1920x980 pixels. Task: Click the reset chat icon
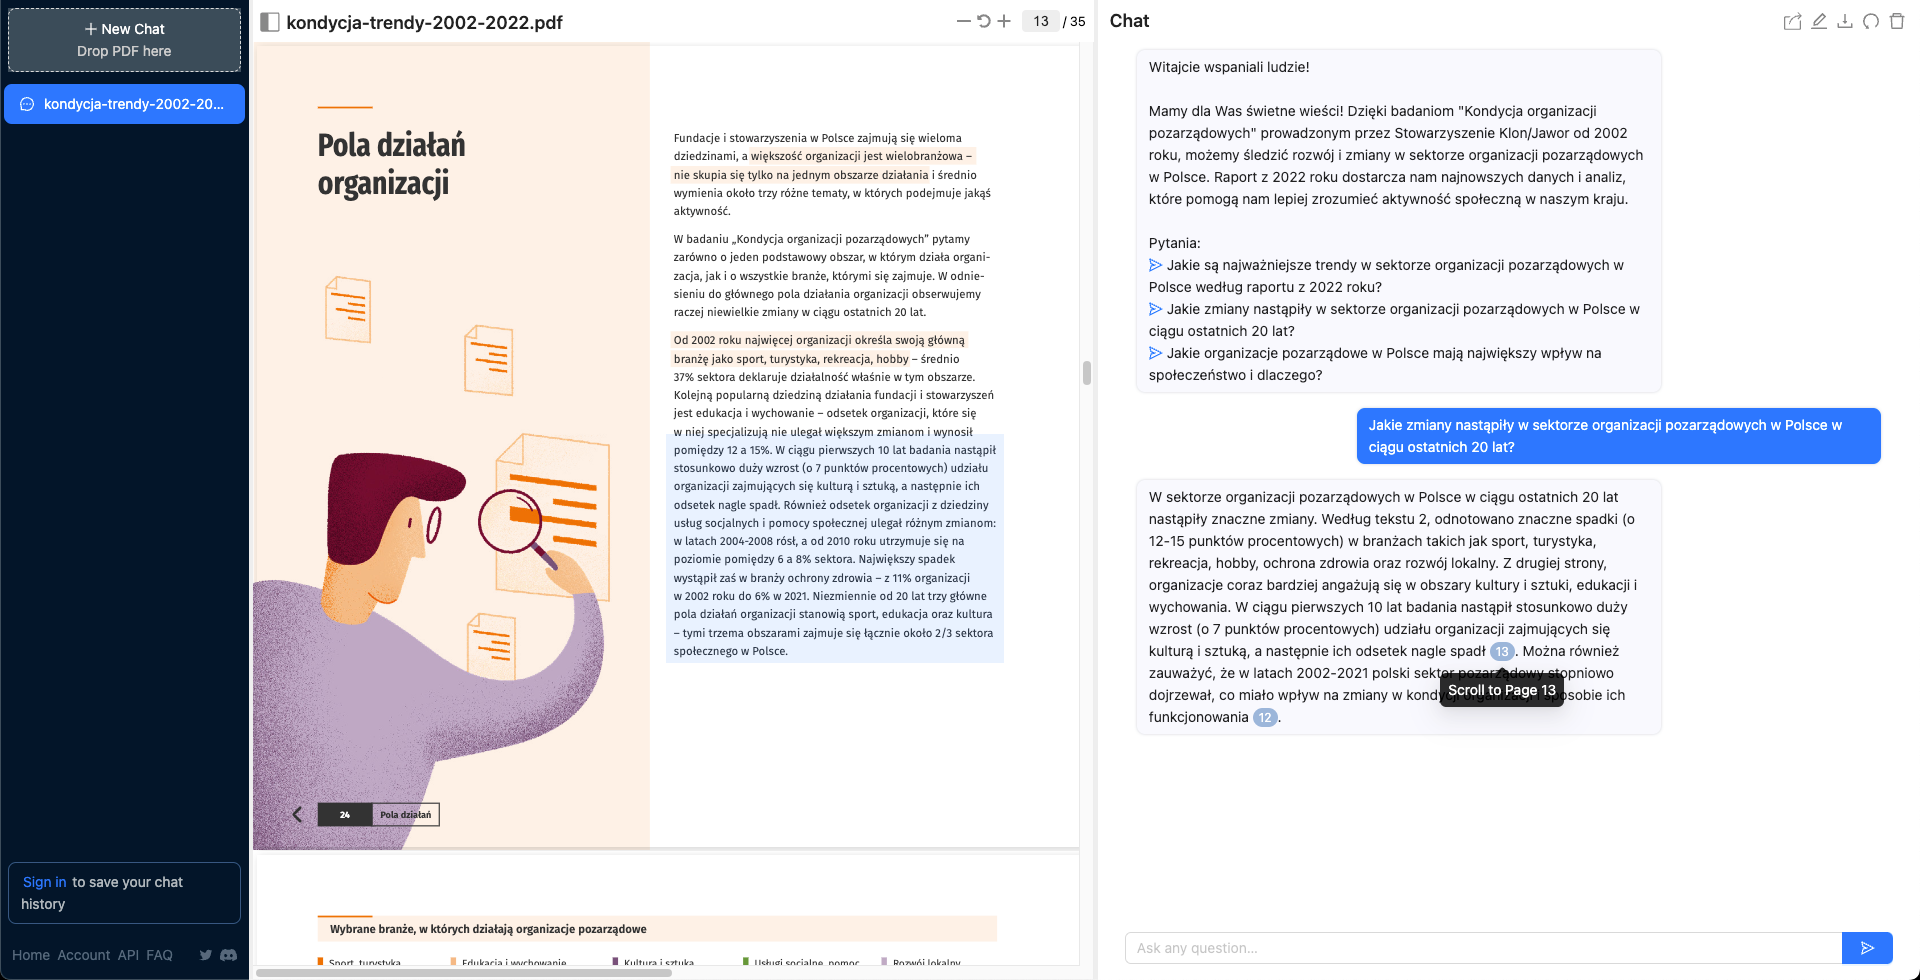click(1870, 21)
